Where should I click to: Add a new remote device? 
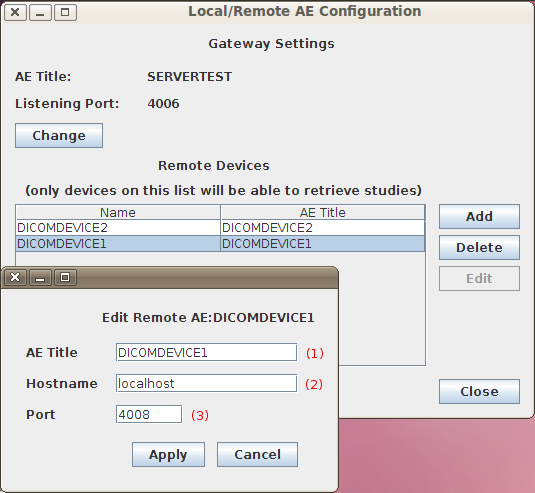point(479,216)
